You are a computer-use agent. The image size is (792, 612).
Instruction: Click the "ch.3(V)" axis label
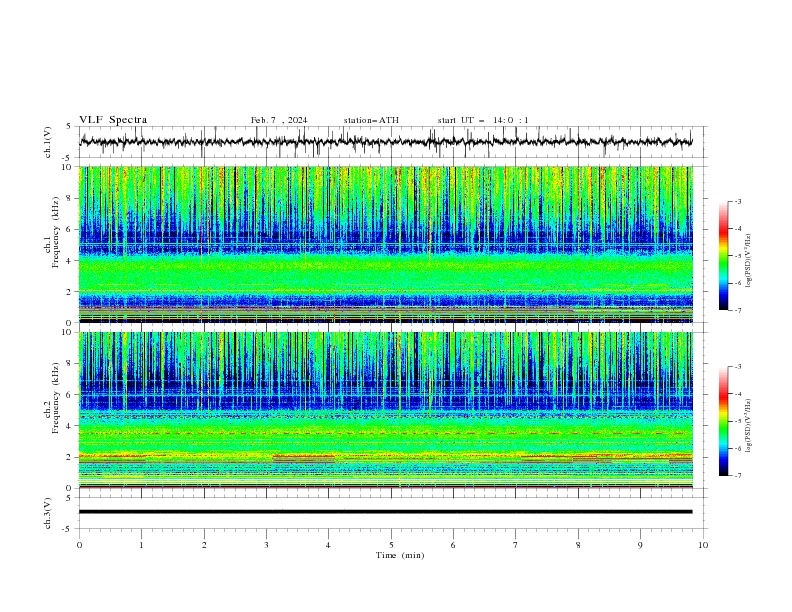coord(48,513)
